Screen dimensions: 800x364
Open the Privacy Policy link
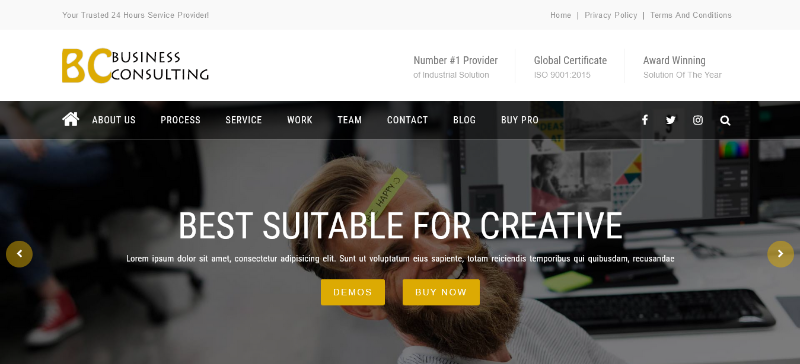[611, 15]
